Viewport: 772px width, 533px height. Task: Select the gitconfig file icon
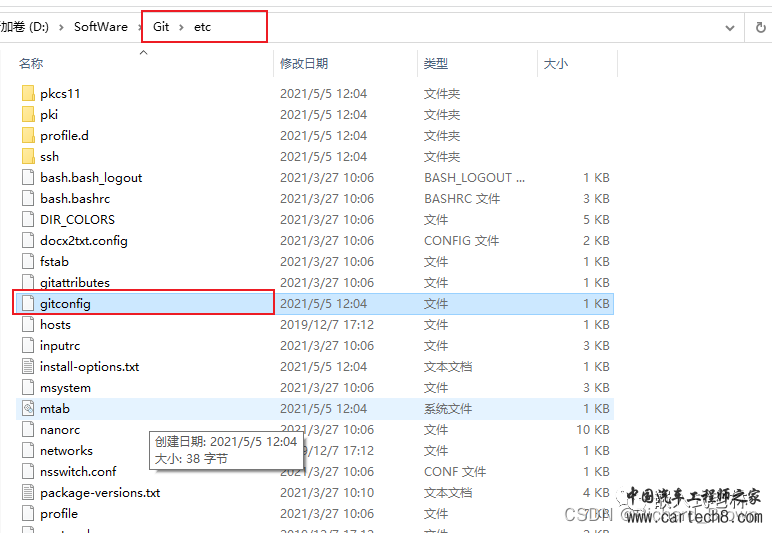coord(28,304)
